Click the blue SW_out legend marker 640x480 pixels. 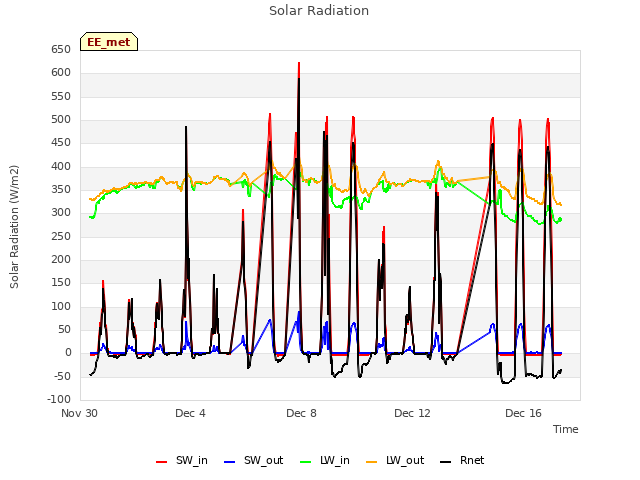pos(230,462)
